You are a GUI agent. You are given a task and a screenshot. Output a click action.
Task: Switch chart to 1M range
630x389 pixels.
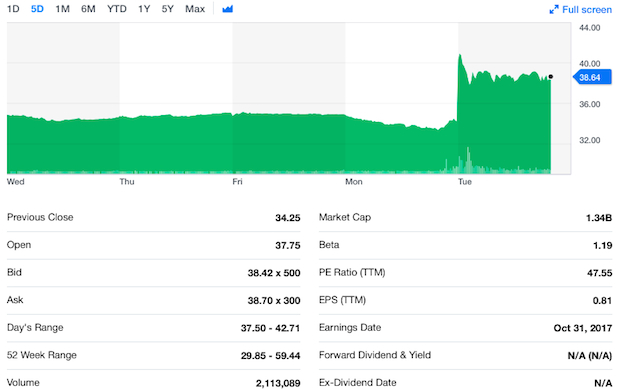(x=62, y=9)
